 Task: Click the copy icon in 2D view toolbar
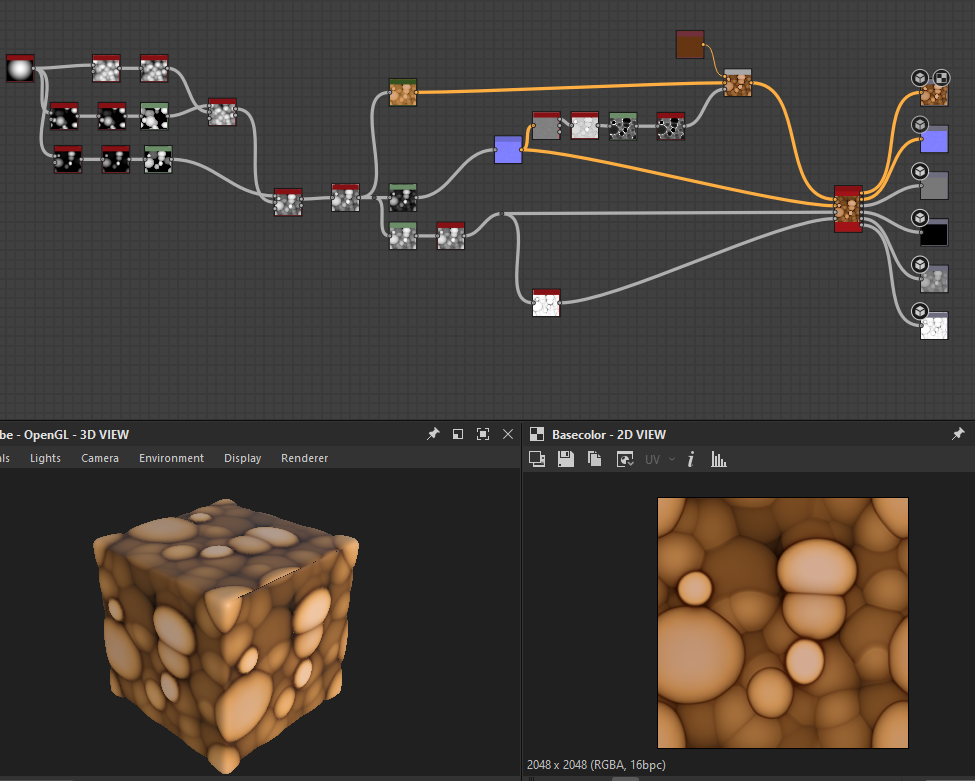(x=595, y=459)
